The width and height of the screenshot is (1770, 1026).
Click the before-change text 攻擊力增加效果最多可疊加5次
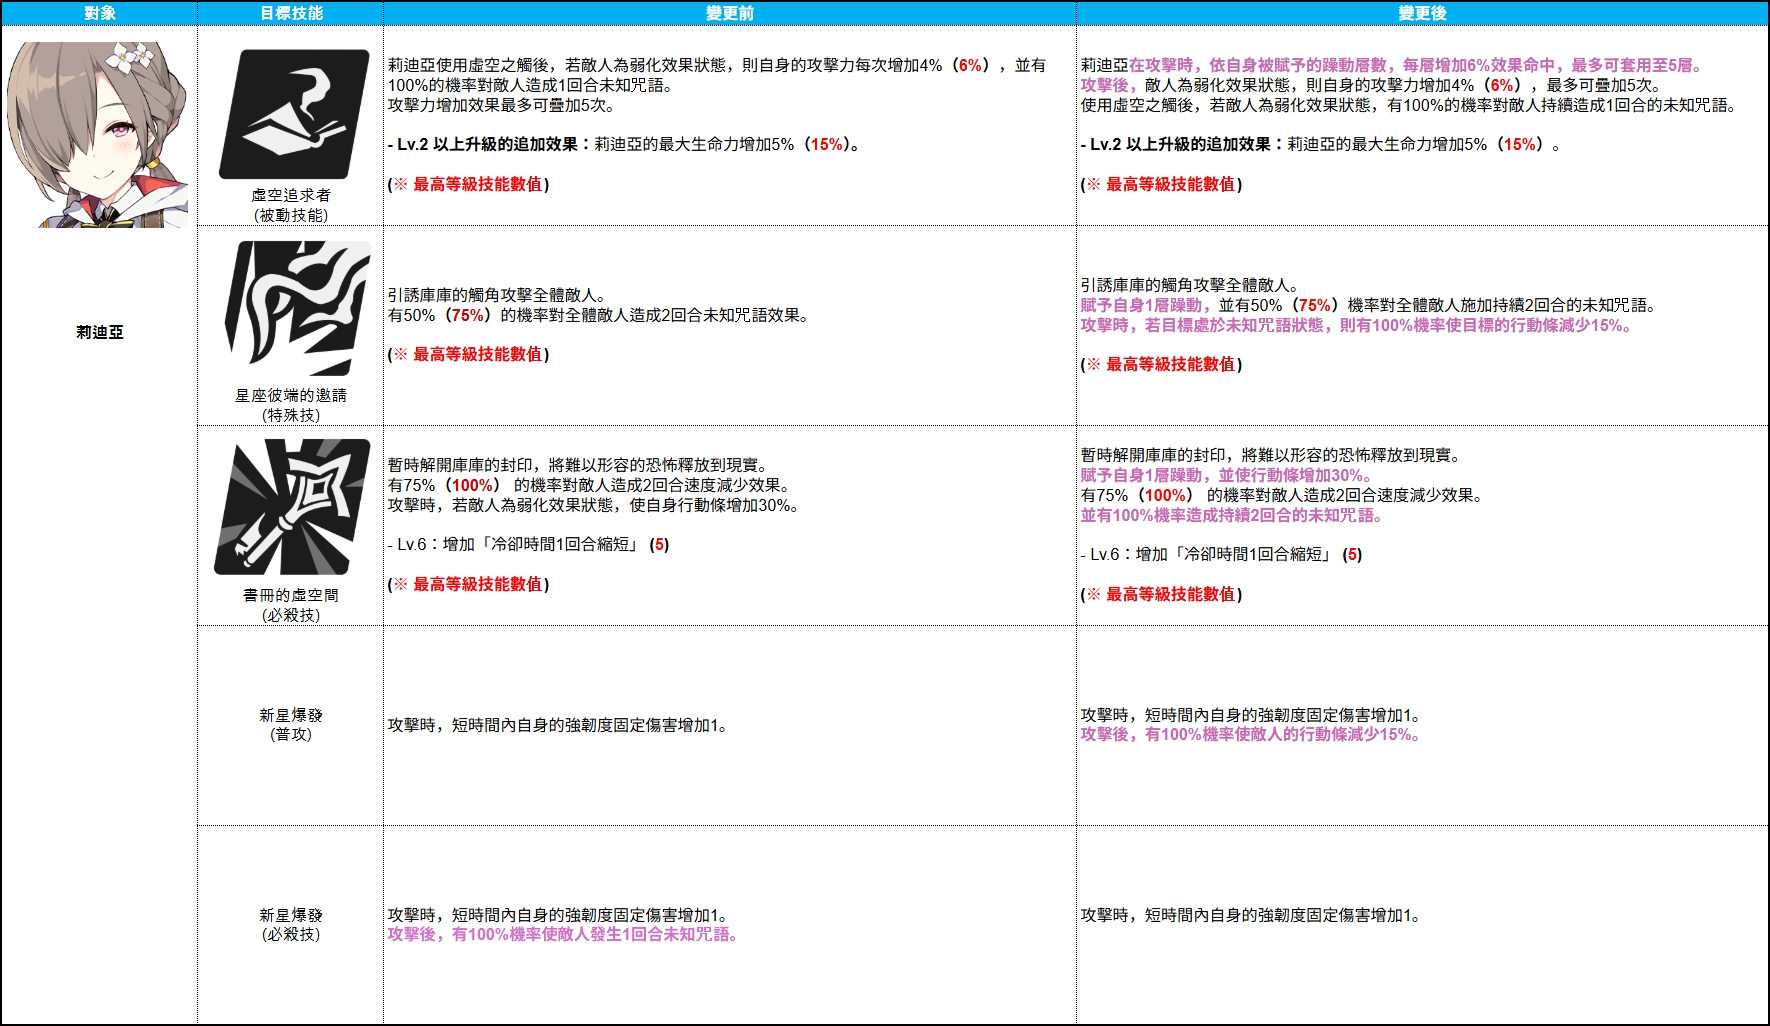(502, 105)
